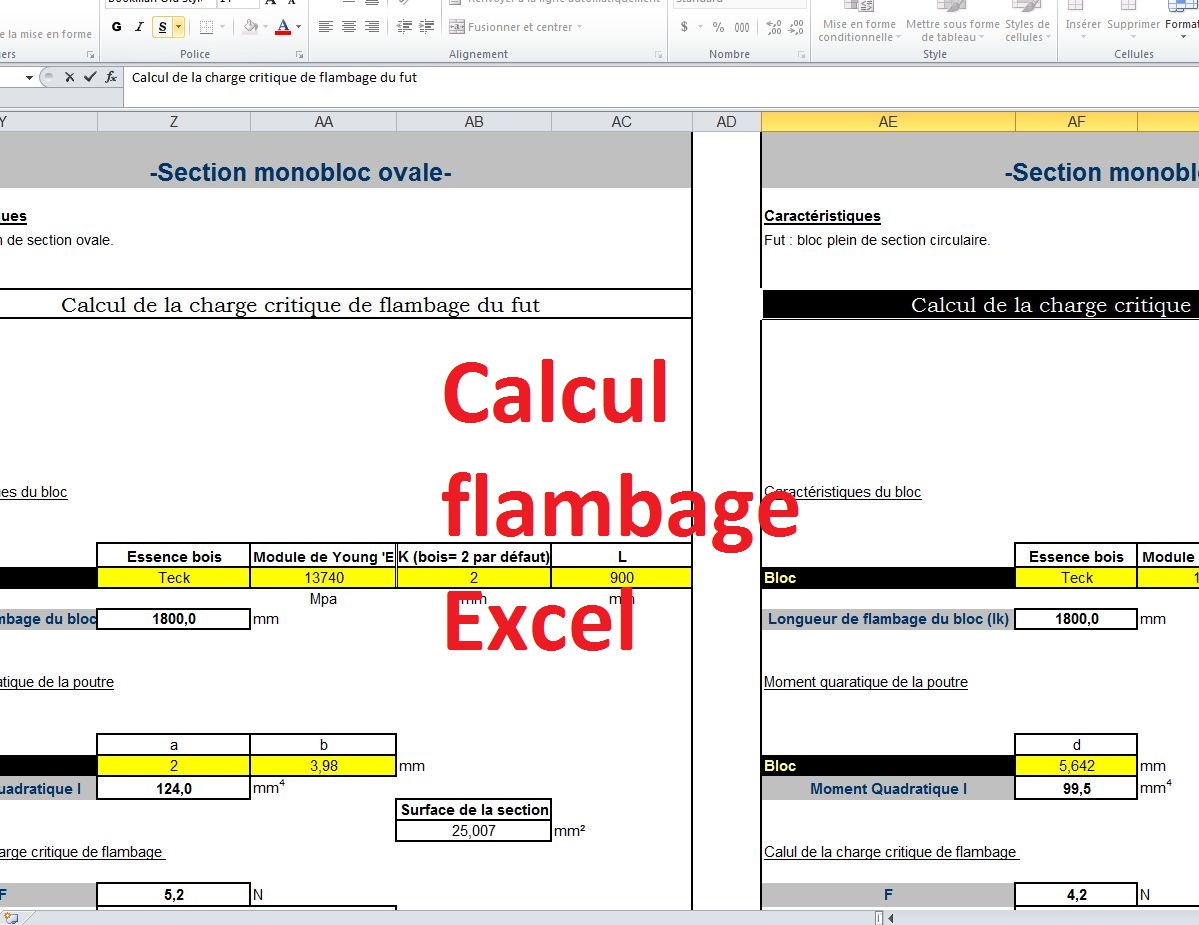1199x925 pixels.
Task: Open Fusionner et centrer dropdown arrow
Action: (x=580, y=27)
